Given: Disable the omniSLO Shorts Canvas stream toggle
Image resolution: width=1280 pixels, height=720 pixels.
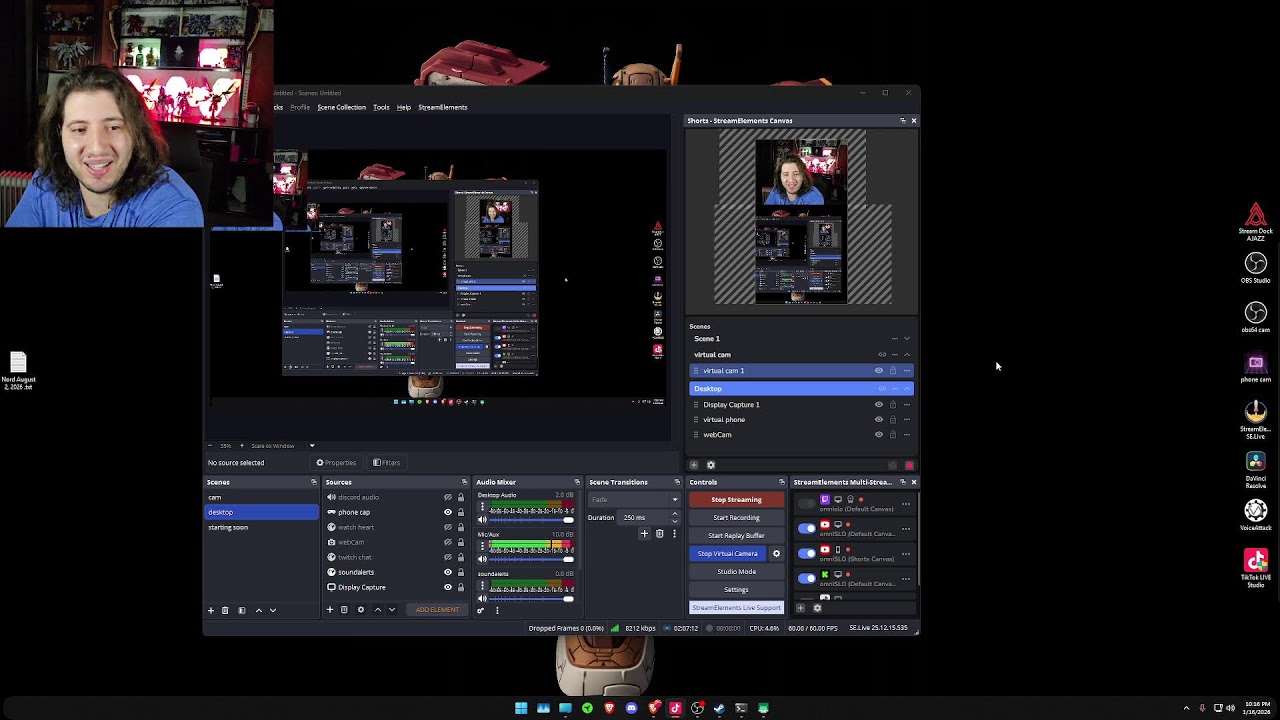Looking at the screenshot, I should 807,553.
